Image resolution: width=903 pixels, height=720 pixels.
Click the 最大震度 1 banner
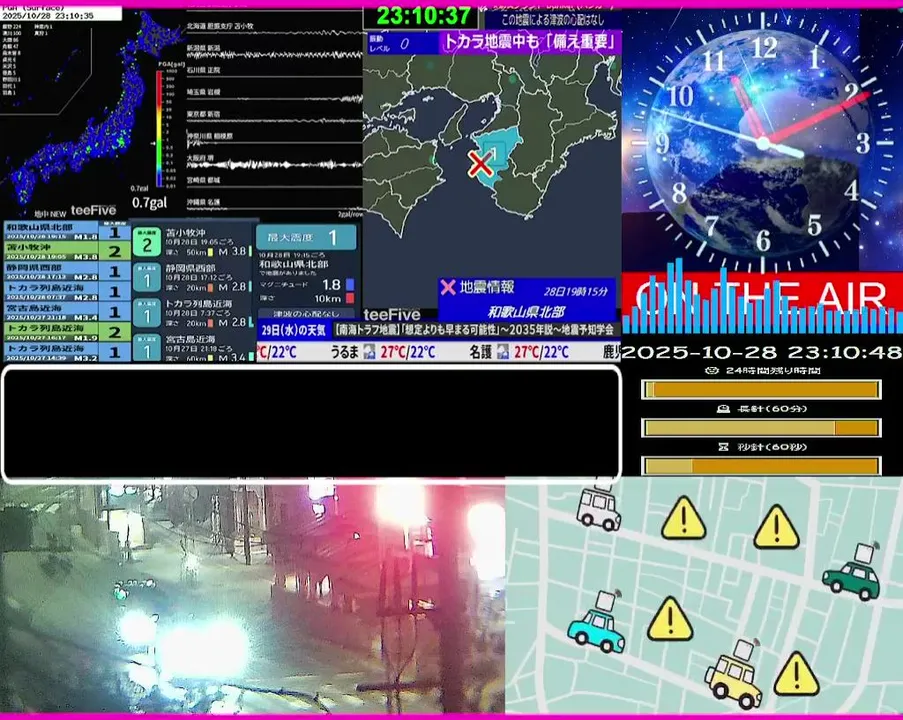306,237
